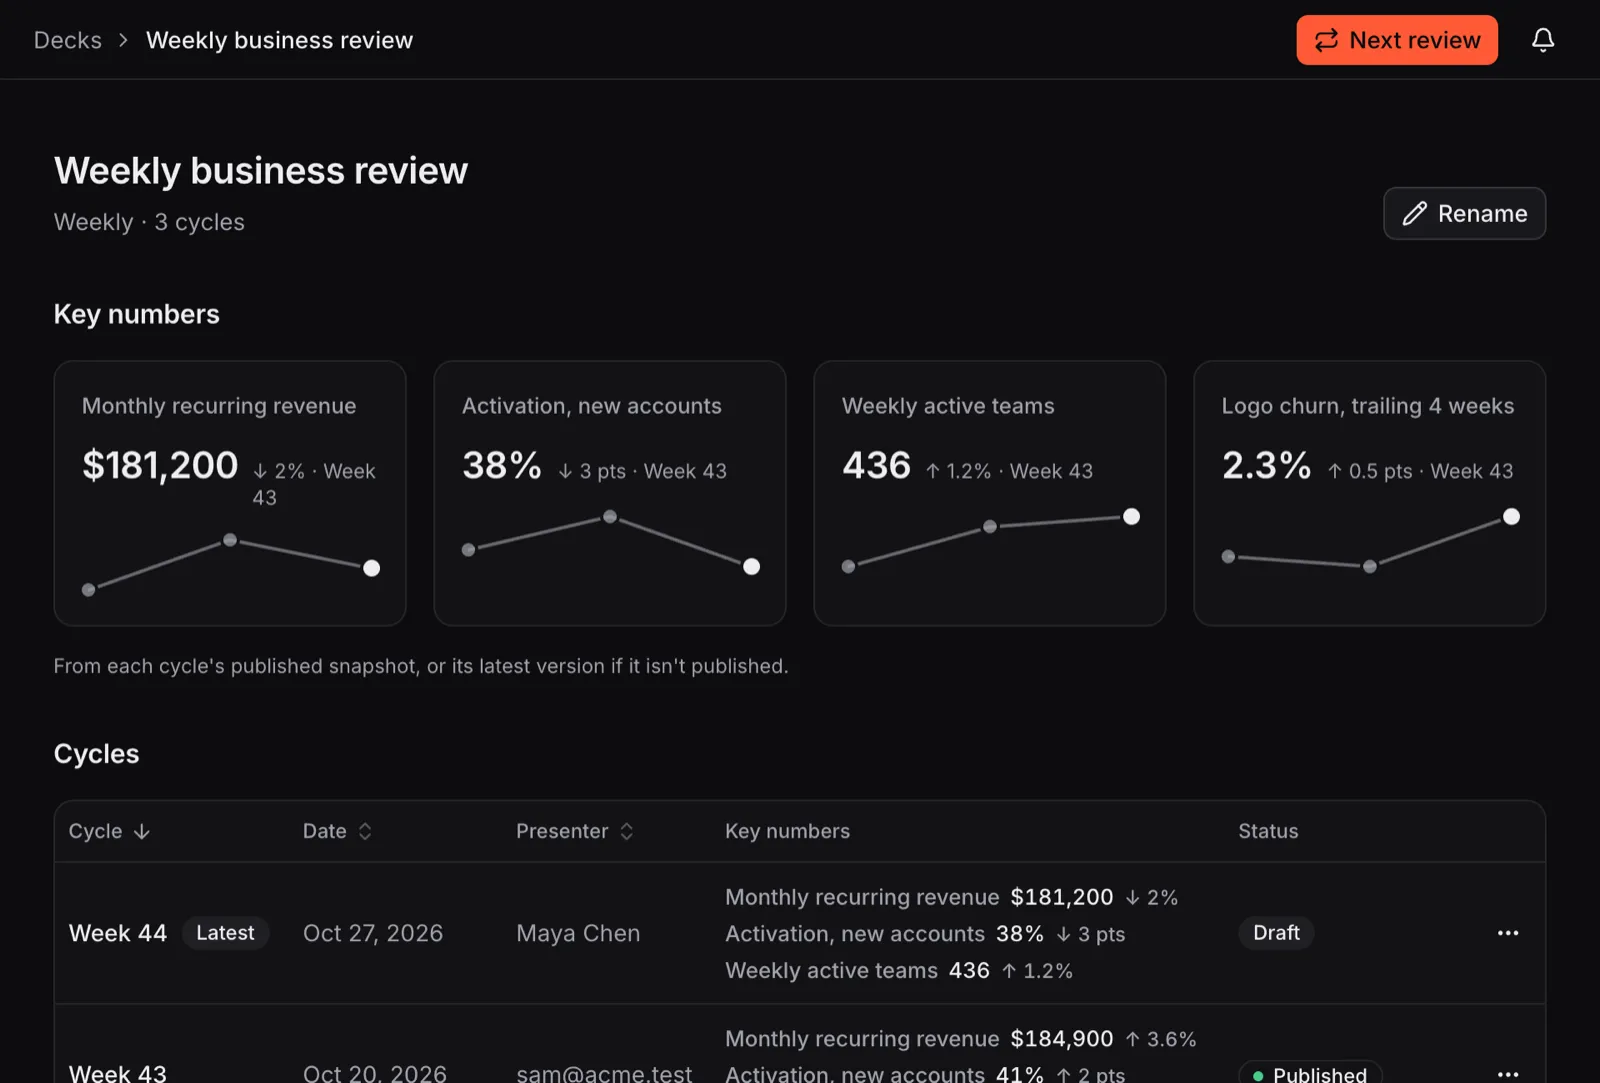Image resolution: width=1600 pixels, height=1083 pixels.
Task: Sort the table by Cycle column
Action: coord(109,831)
